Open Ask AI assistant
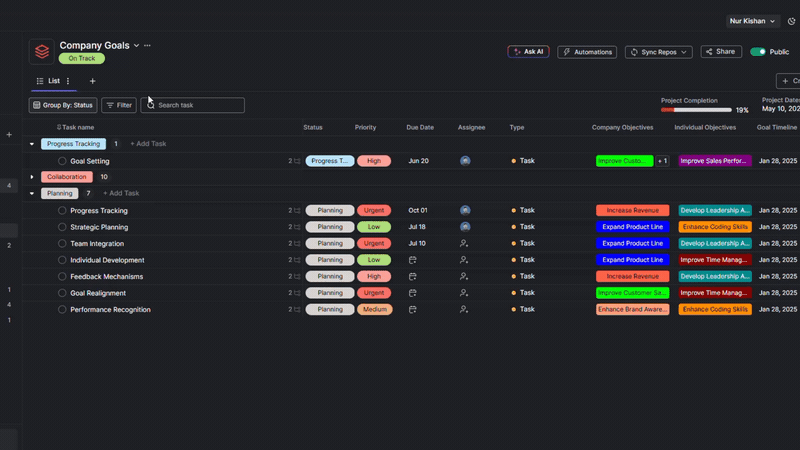 pyautogui.click(x=529, y=52)
